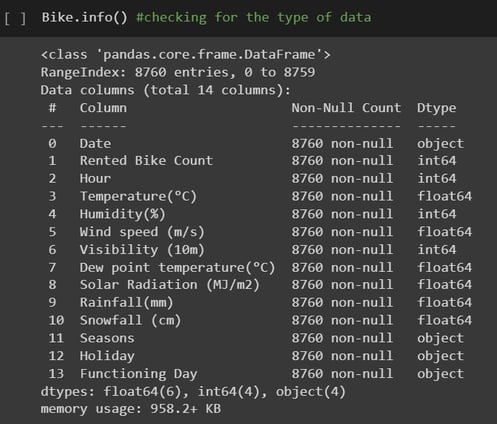Click the 'int64' dtype in the Hour row
The image size is (497, 424).
coord(437,178)
